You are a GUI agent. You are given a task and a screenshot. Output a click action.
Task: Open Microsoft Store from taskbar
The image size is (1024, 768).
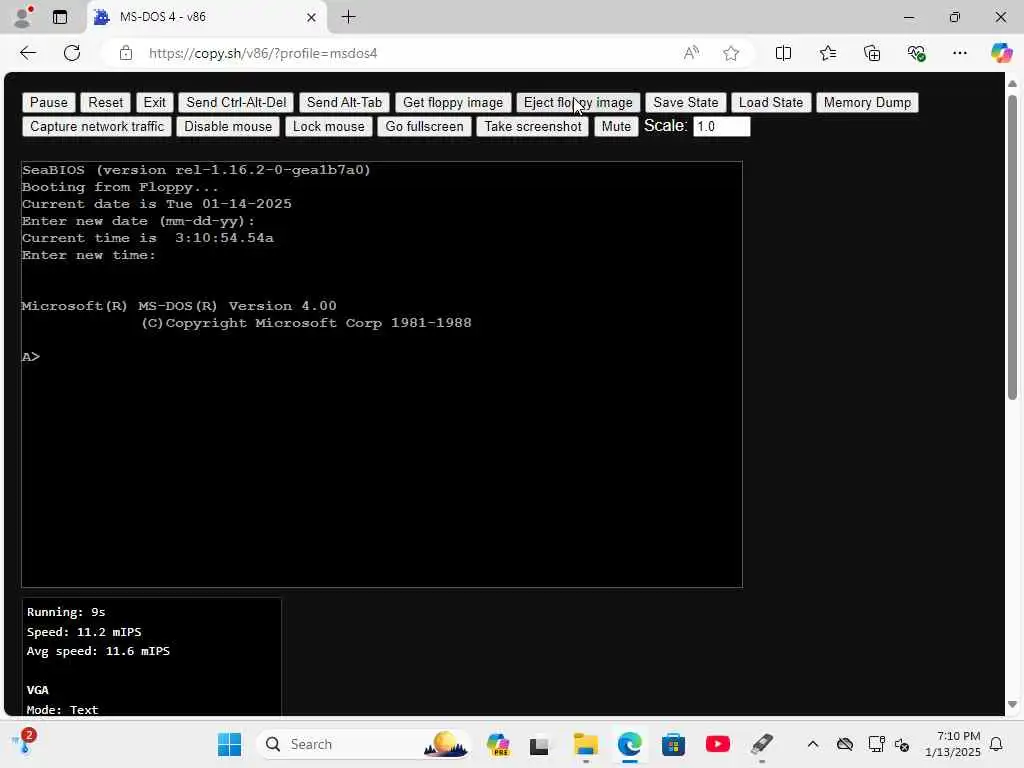[x=673, y=744]
